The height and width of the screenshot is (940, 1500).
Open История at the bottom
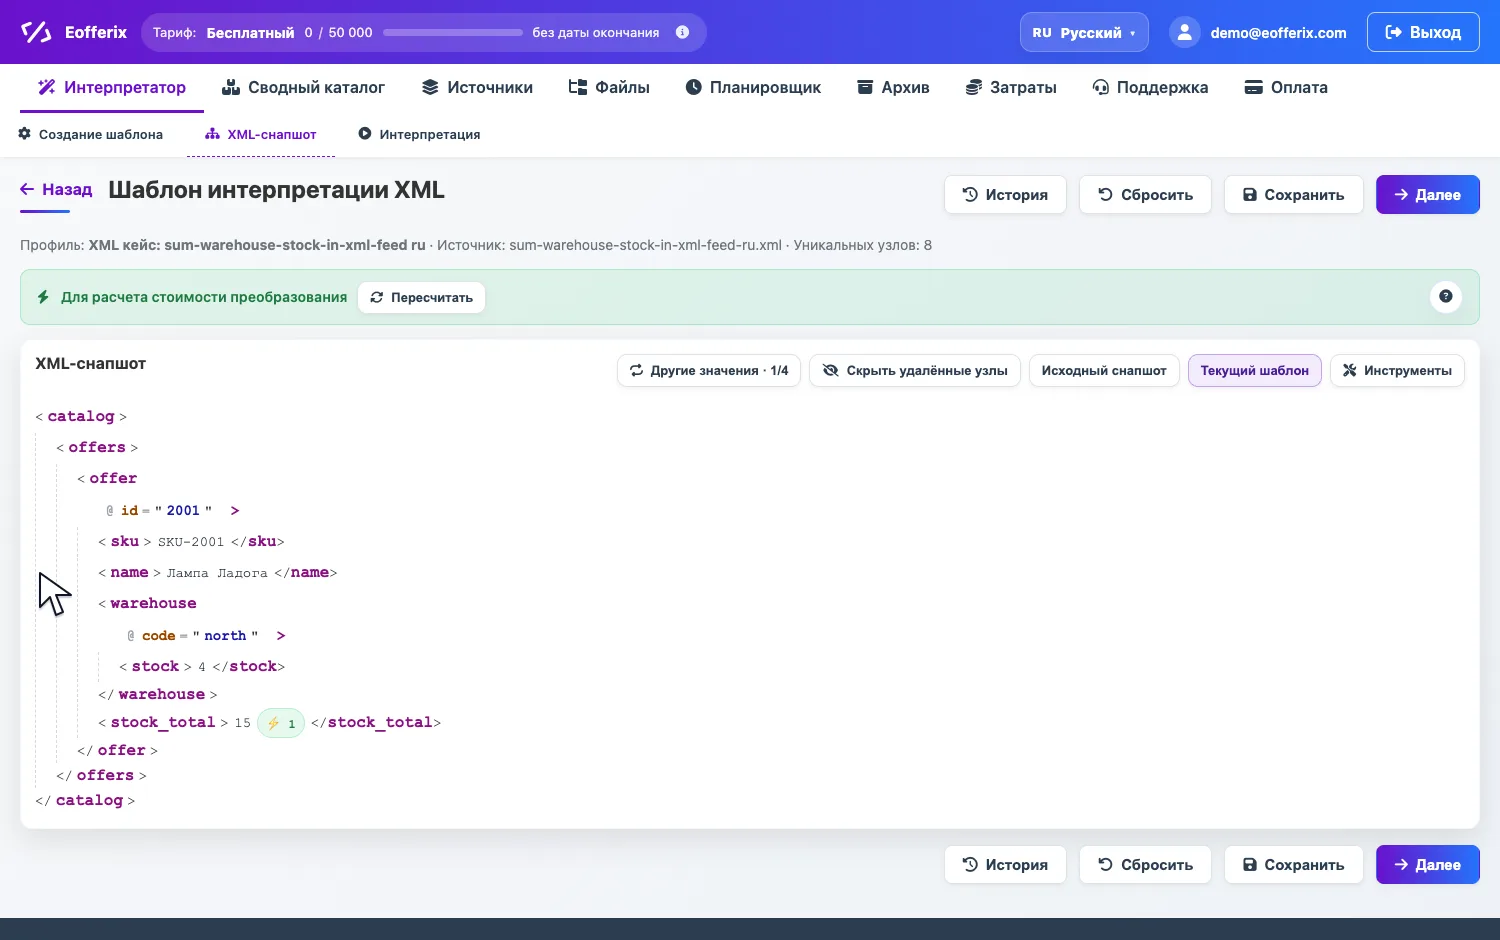coord(1005,865)
